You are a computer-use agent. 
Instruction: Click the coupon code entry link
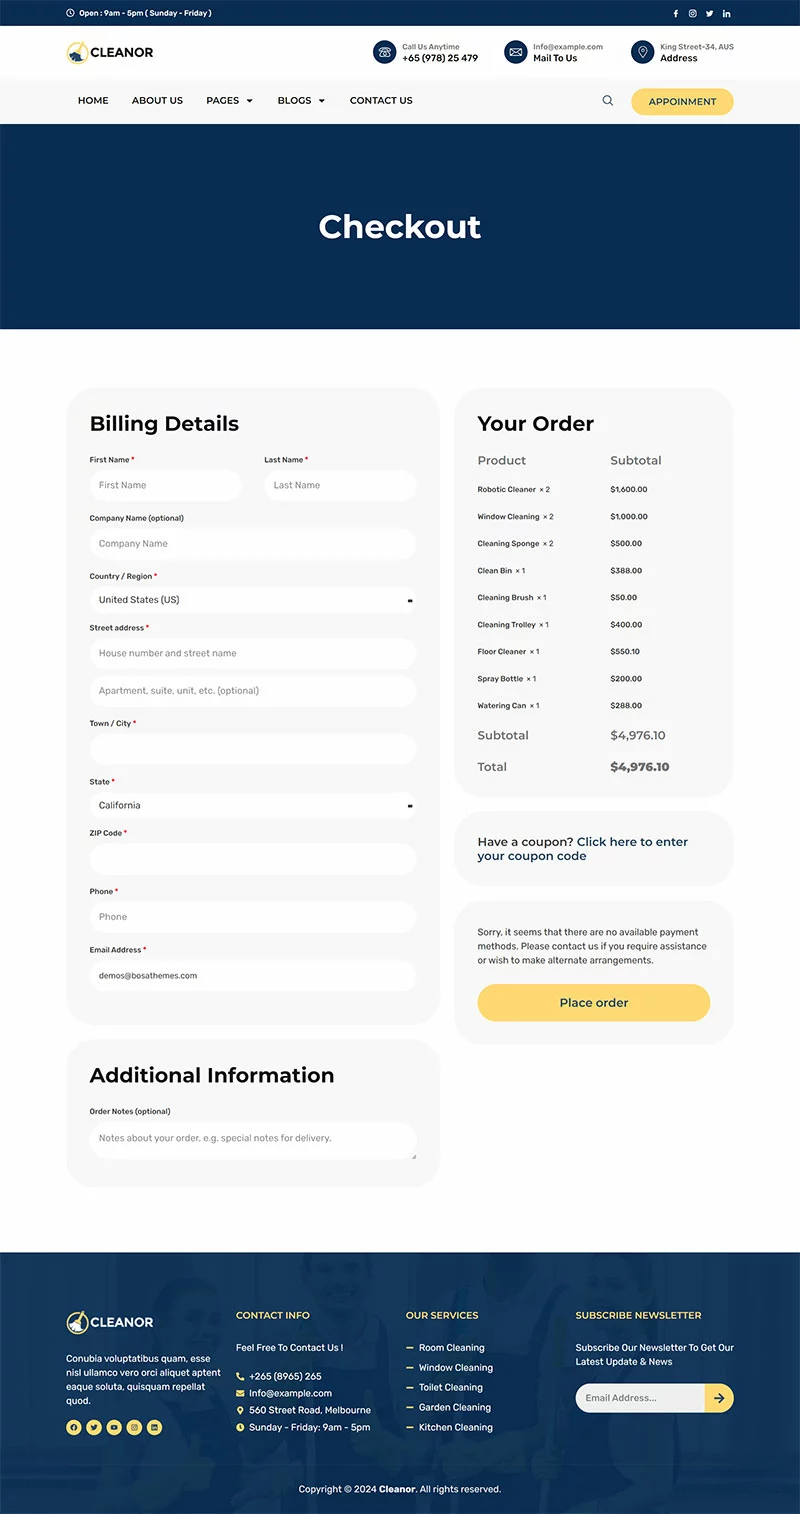tap(632, 842)
